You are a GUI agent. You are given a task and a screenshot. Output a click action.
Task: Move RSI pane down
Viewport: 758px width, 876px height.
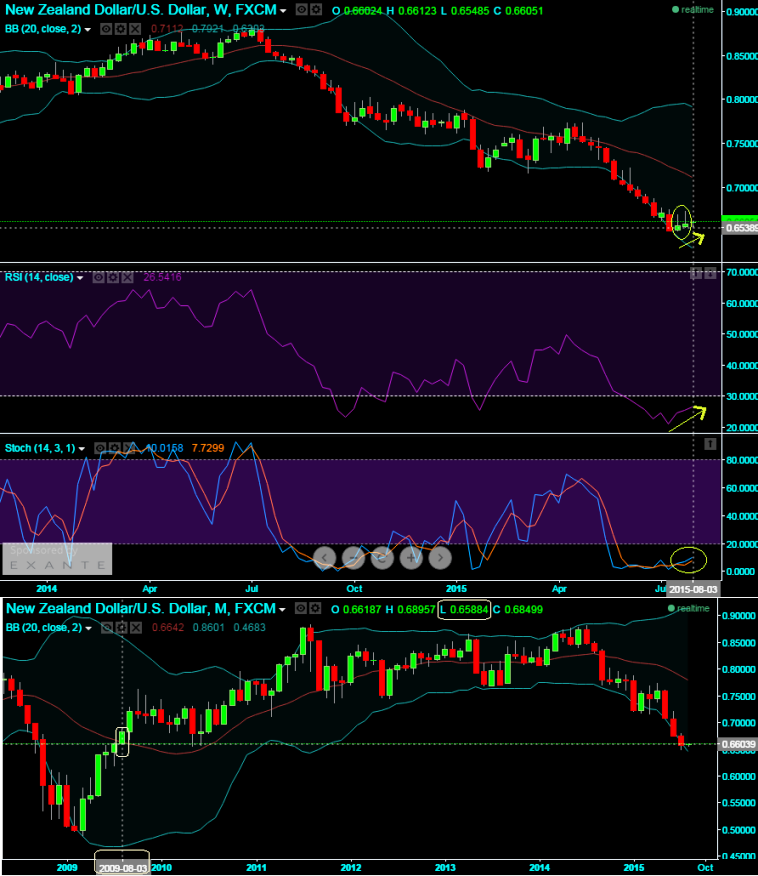click(x=709, y=273)
